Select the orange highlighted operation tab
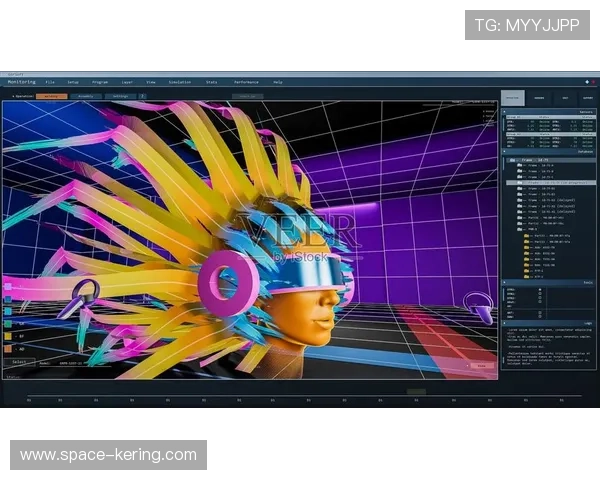Image resolution: width=600 pixels, height=480 pixels. pos(52,96)
